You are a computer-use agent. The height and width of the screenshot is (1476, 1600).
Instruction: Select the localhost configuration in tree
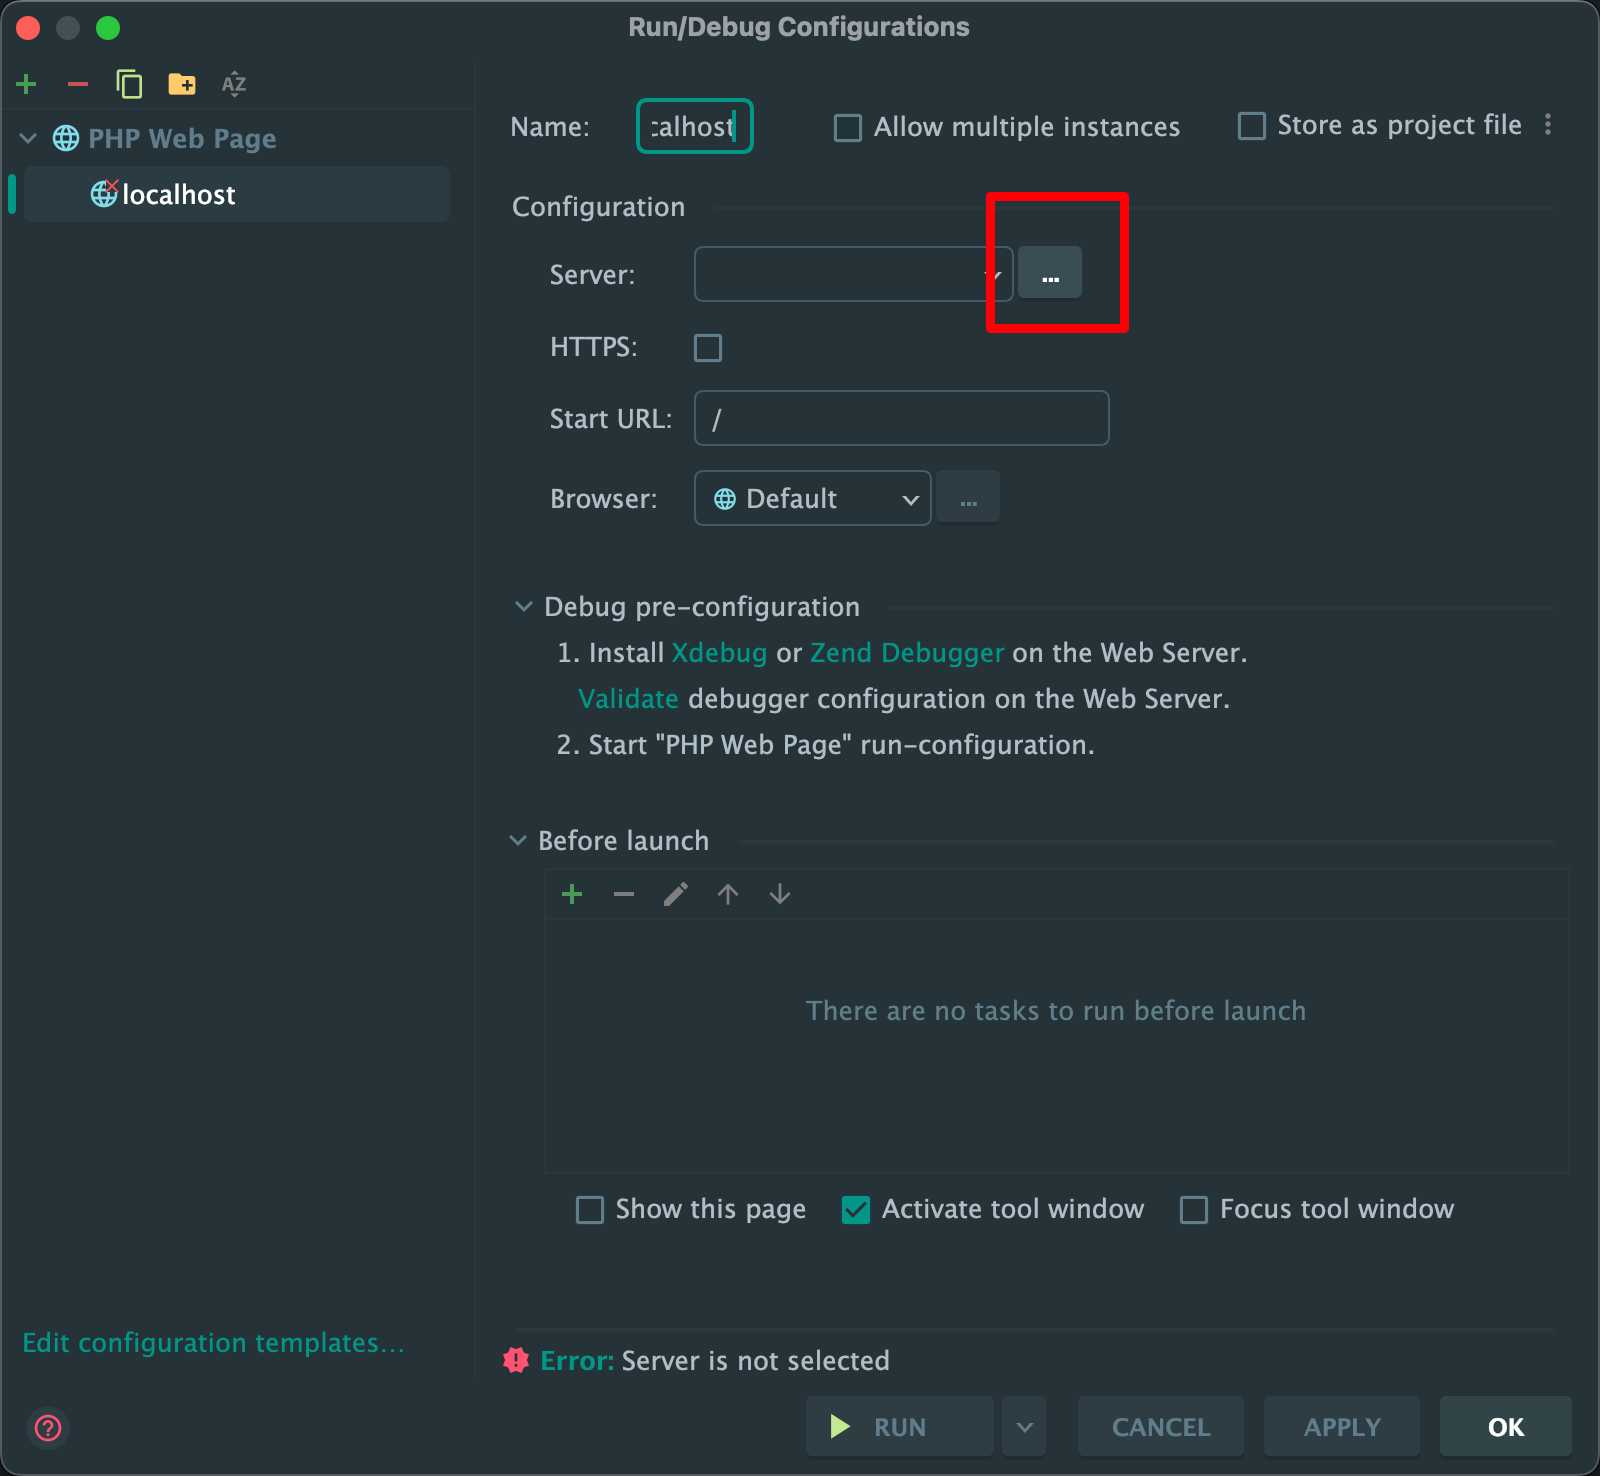click(178, 194)
